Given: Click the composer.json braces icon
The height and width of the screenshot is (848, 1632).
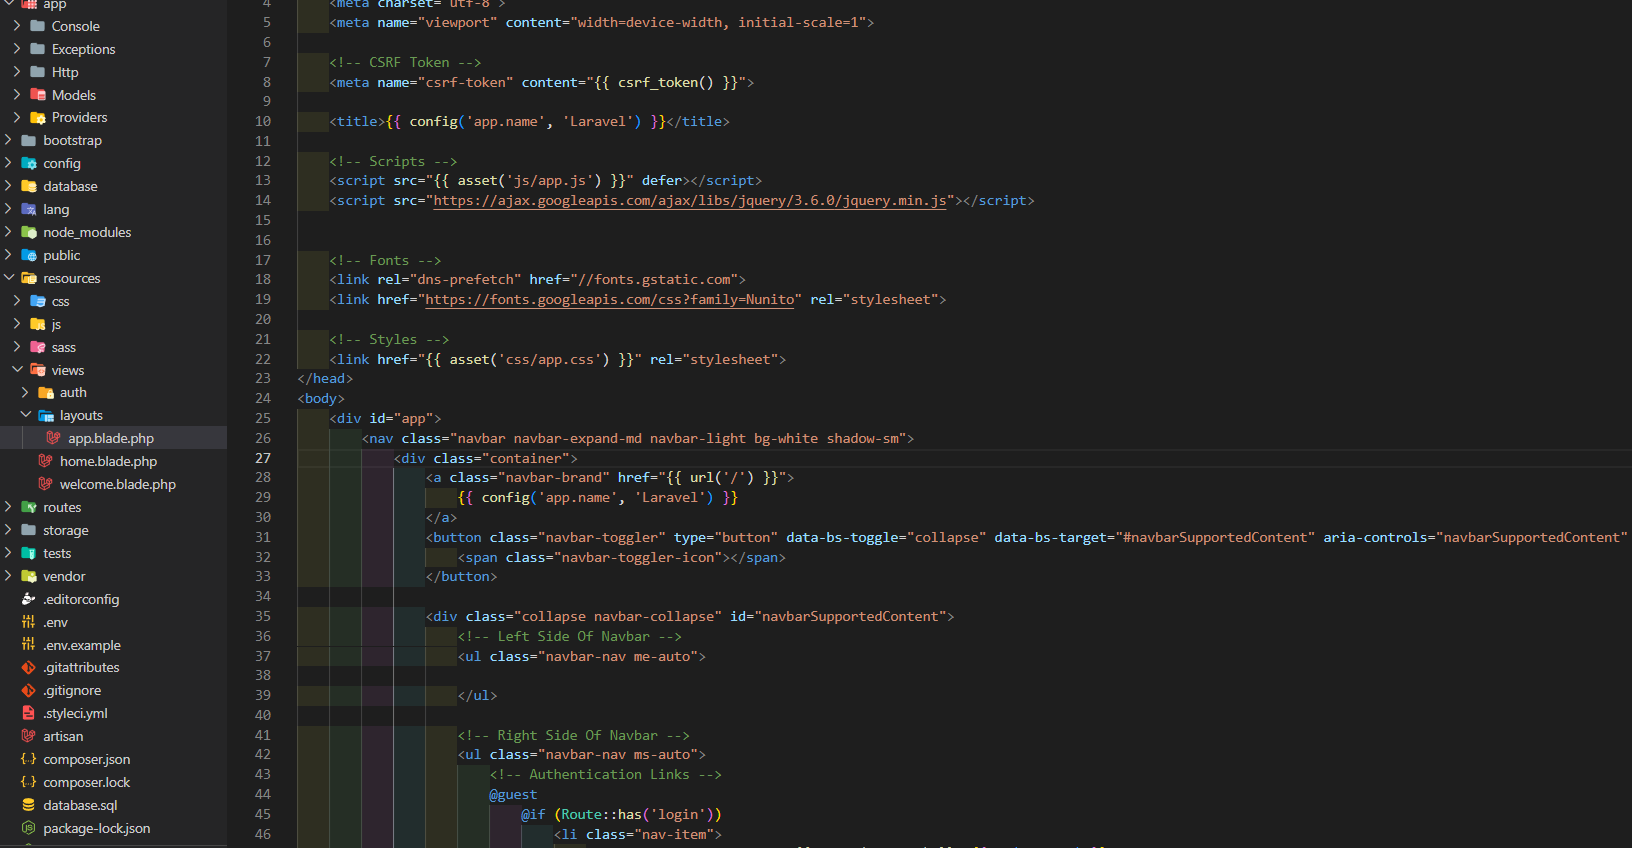Looking at the screenshot, I should [x=29, y=759].
